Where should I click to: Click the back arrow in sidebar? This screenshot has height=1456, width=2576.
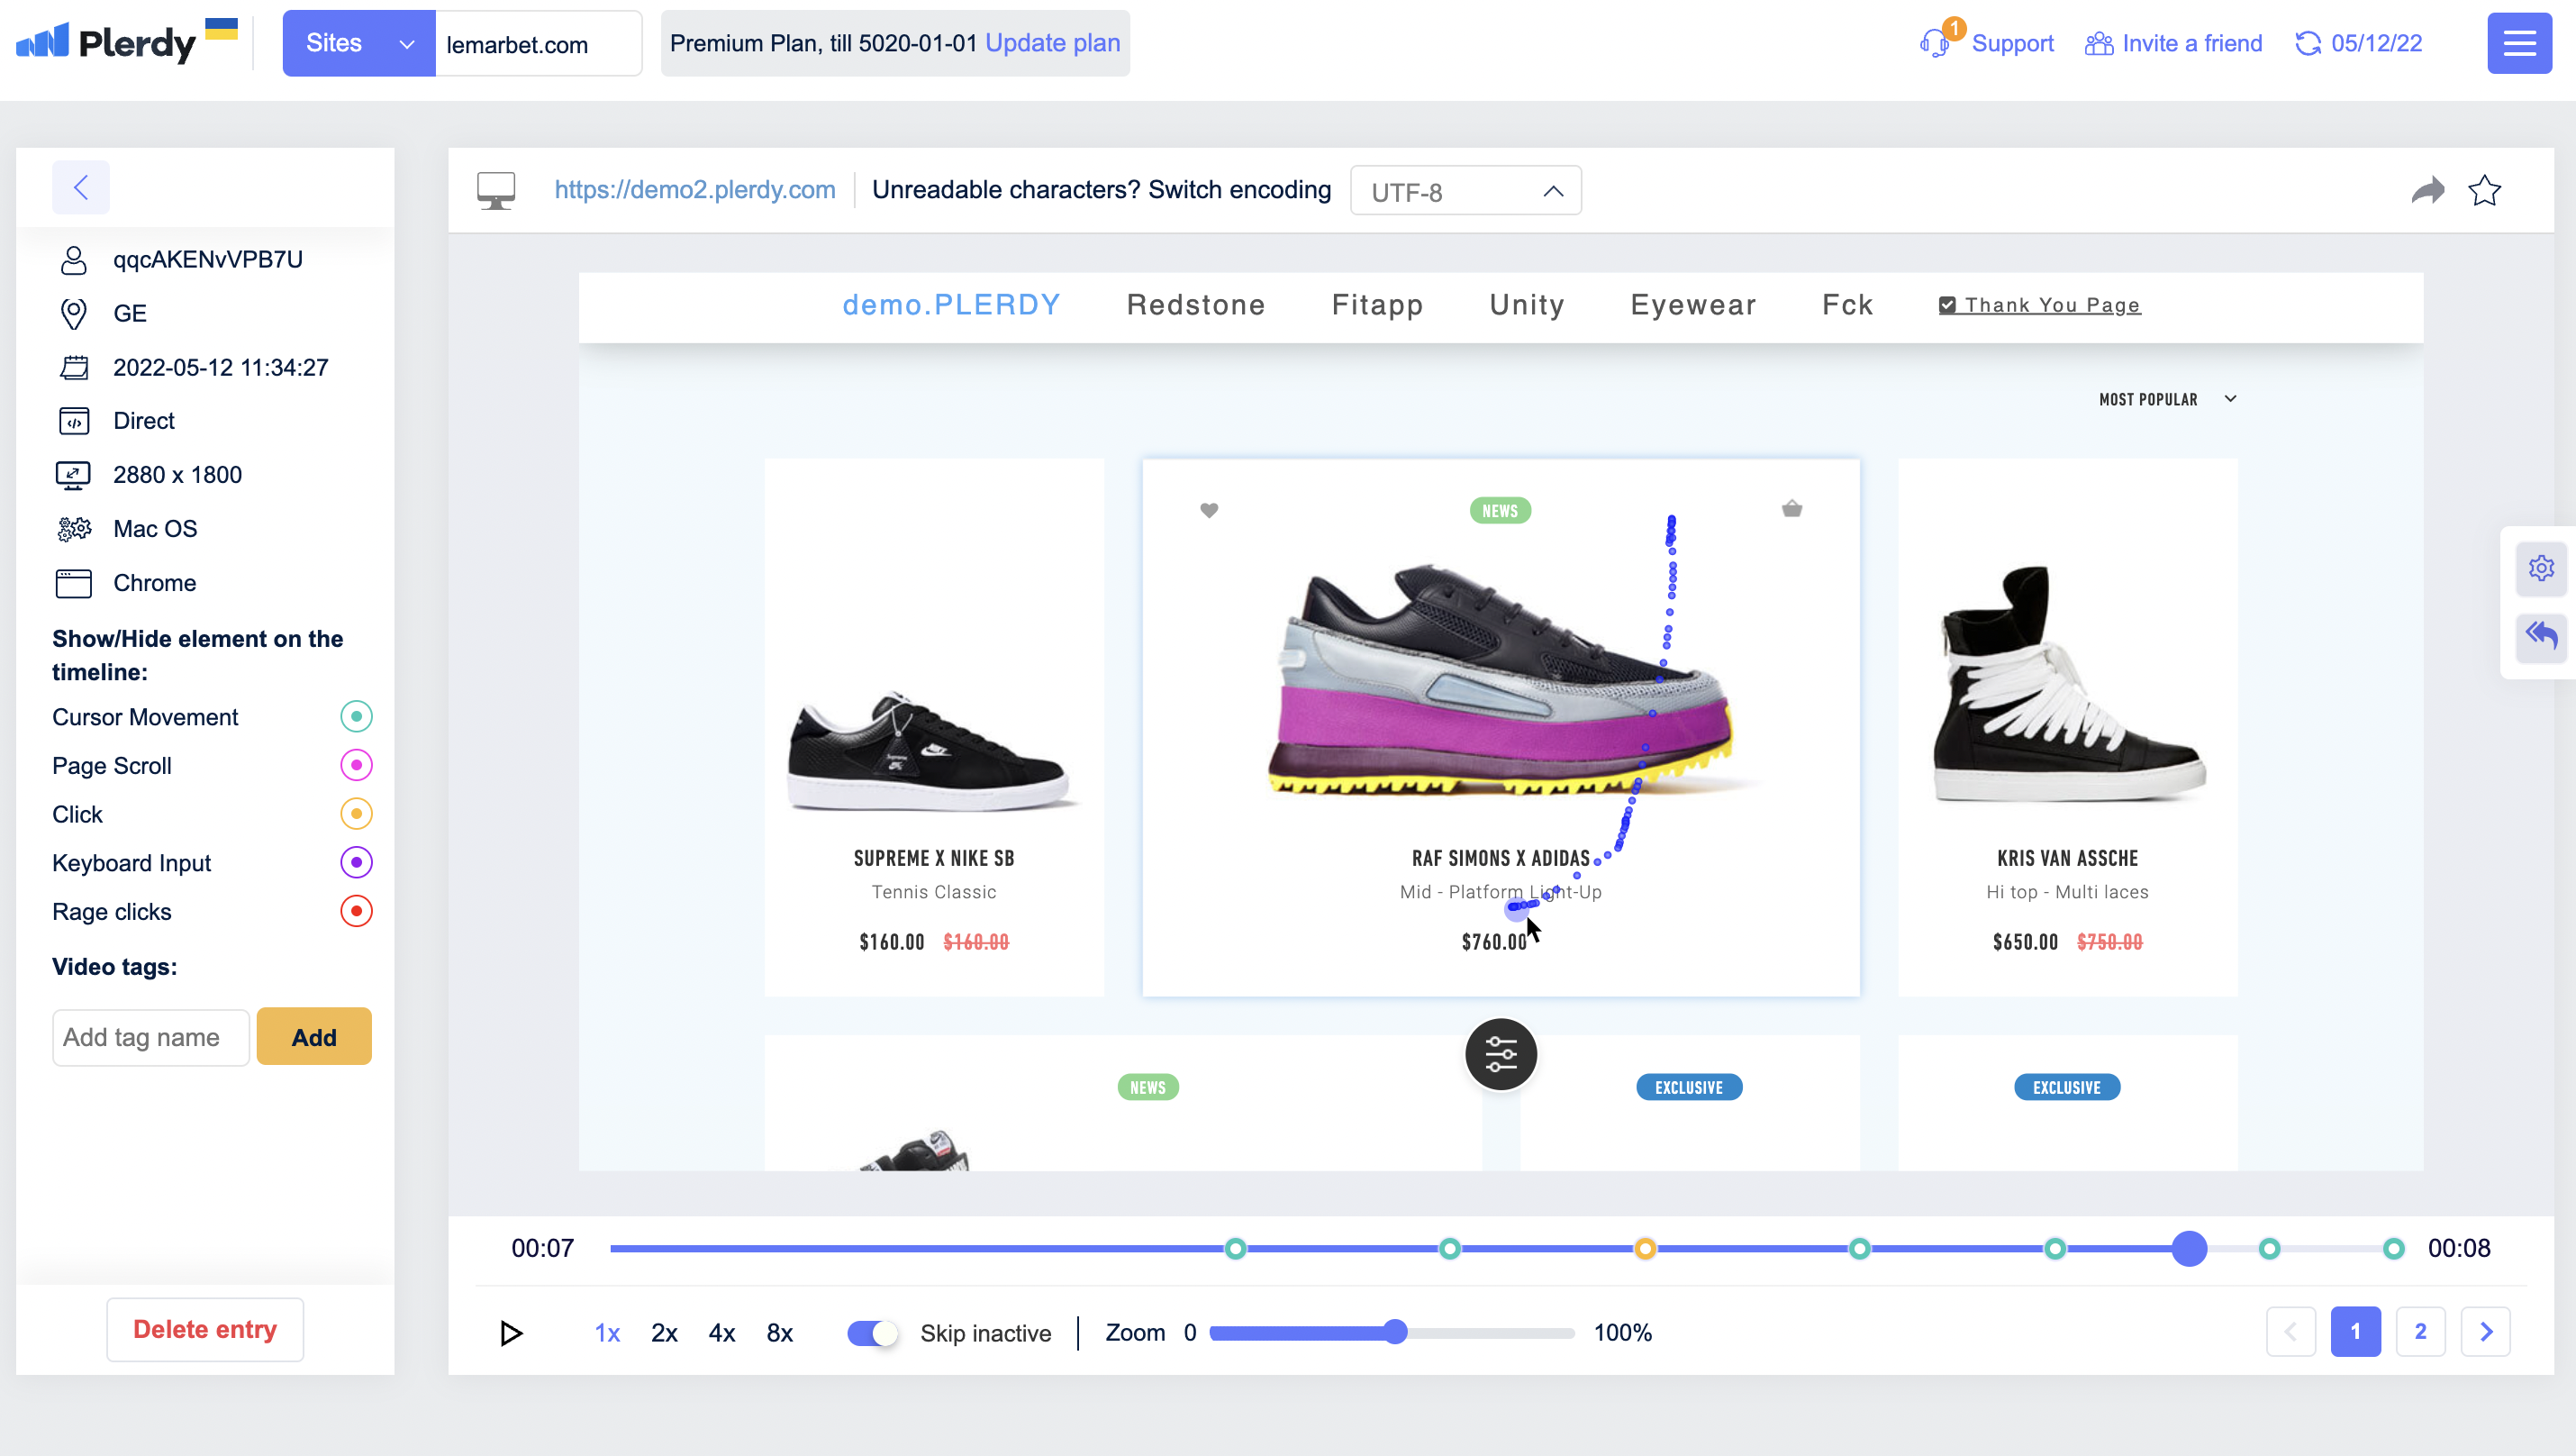click(x=81, y=187)
